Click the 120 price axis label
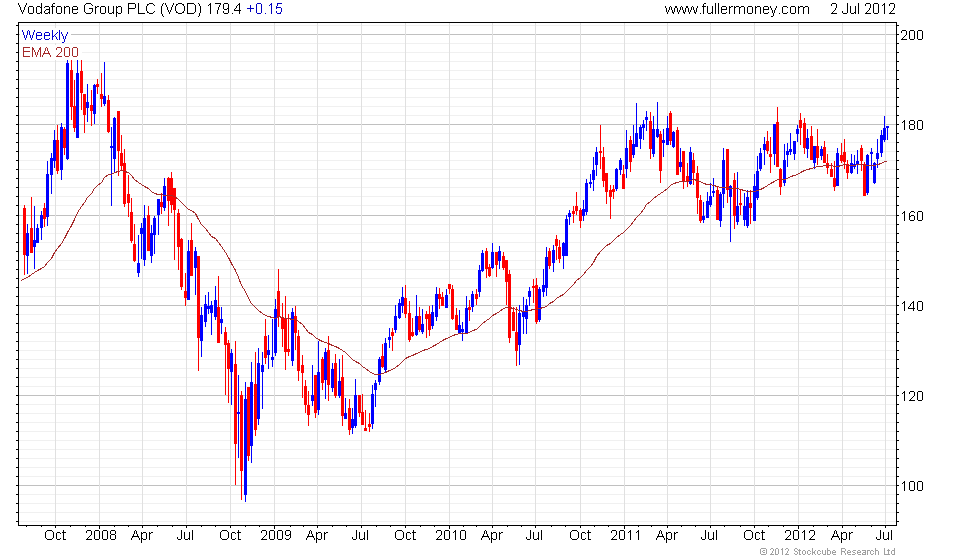 click(911, 396)
